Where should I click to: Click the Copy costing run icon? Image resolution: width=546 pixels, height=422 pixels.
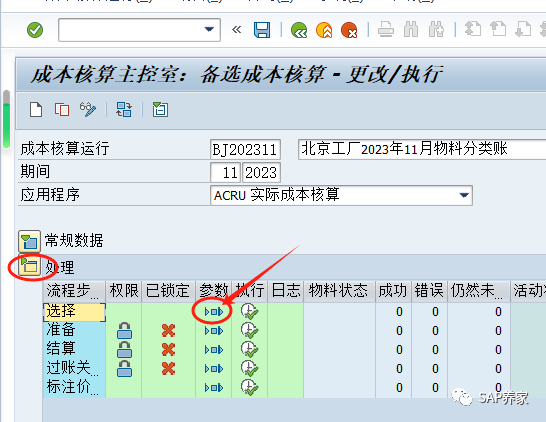62,110
